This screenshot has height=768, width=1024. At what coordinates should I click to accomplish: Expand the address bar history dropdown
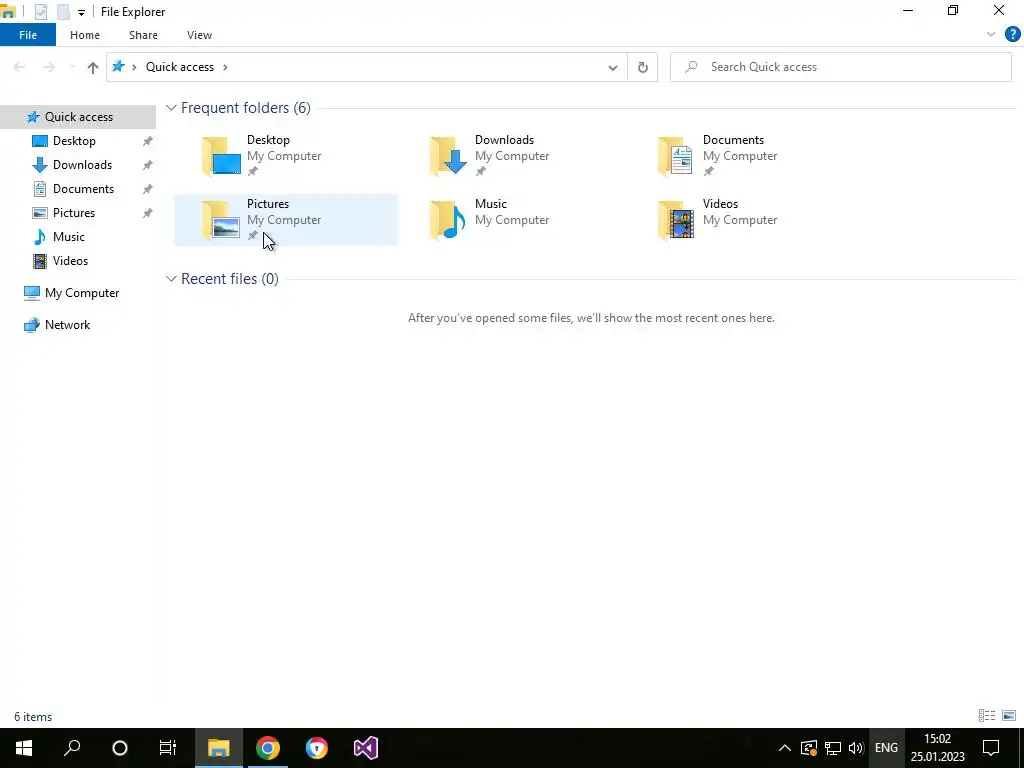[613, 67]
